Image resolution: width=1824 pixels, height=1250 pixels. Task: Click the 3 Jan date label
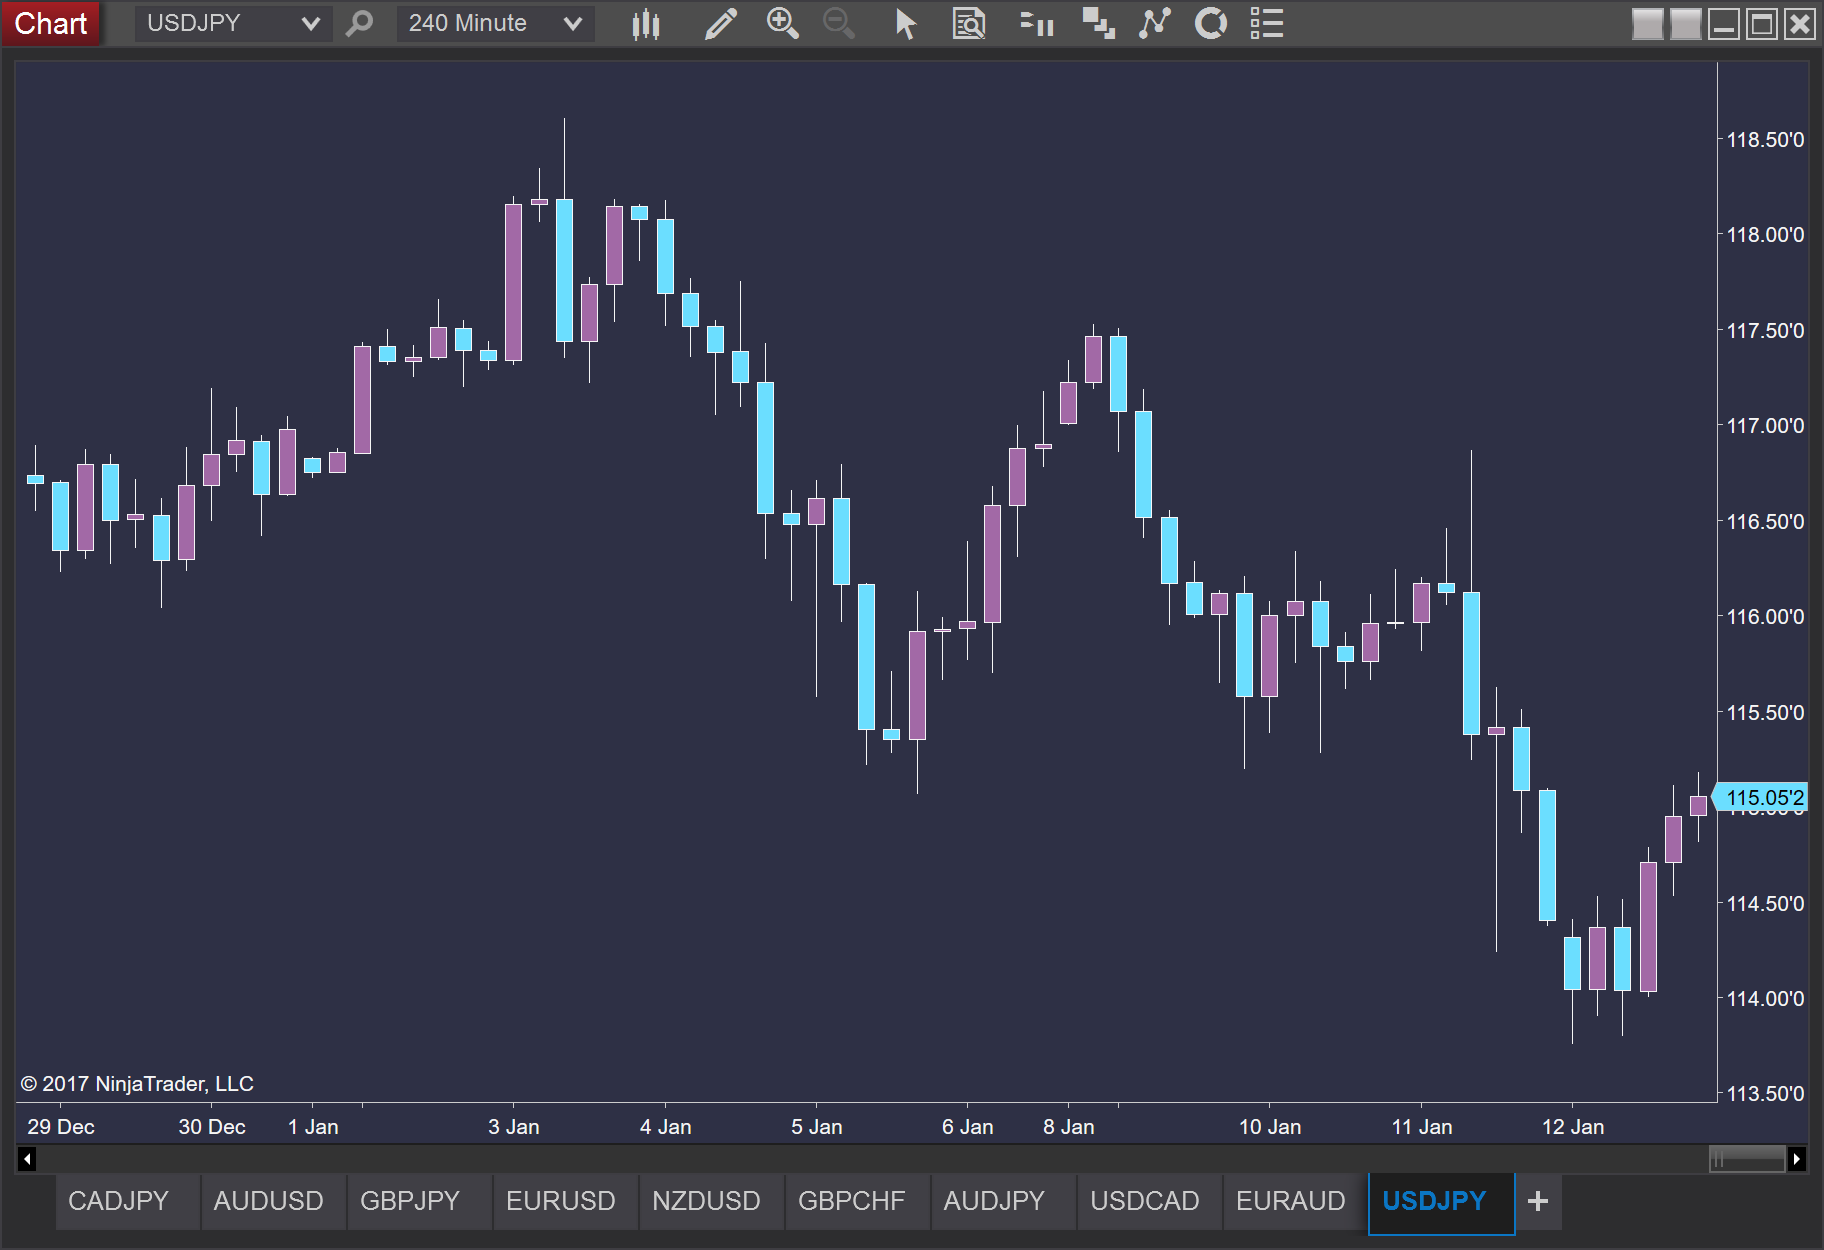tap(514, 1127)
